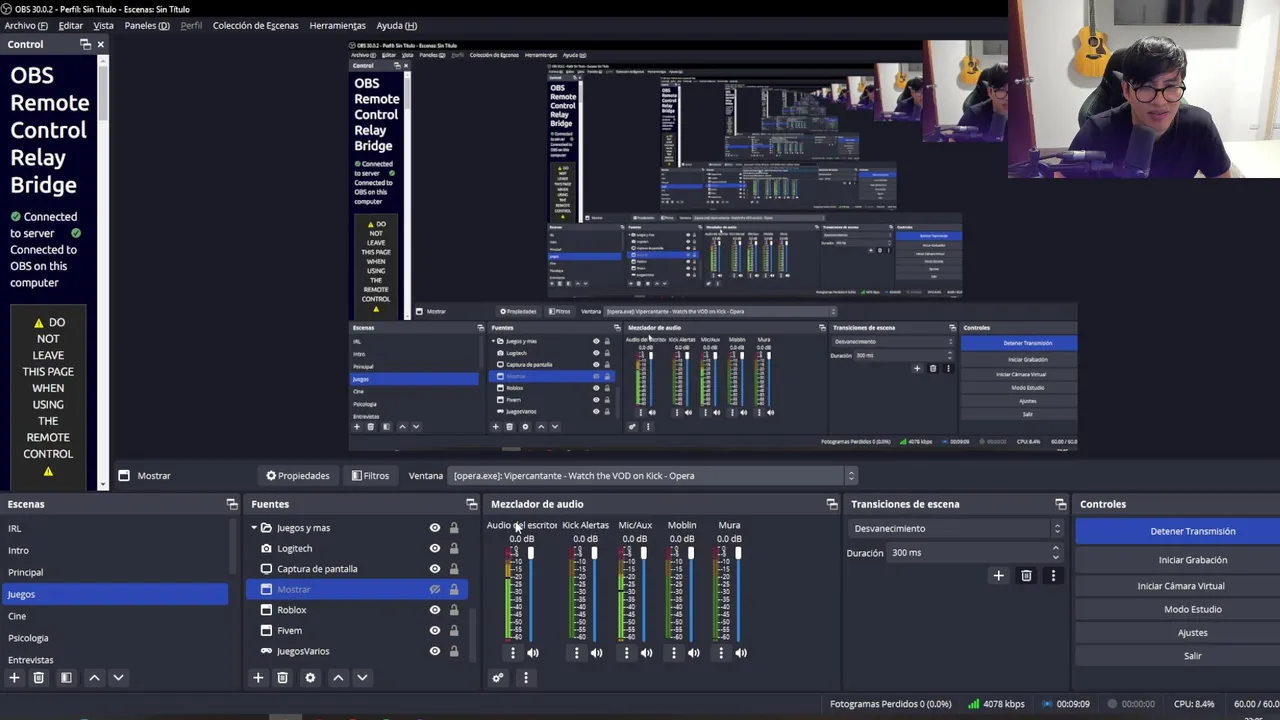Open Mic/Aux channel options dots

pyautogui.click(x=627, y=653)
